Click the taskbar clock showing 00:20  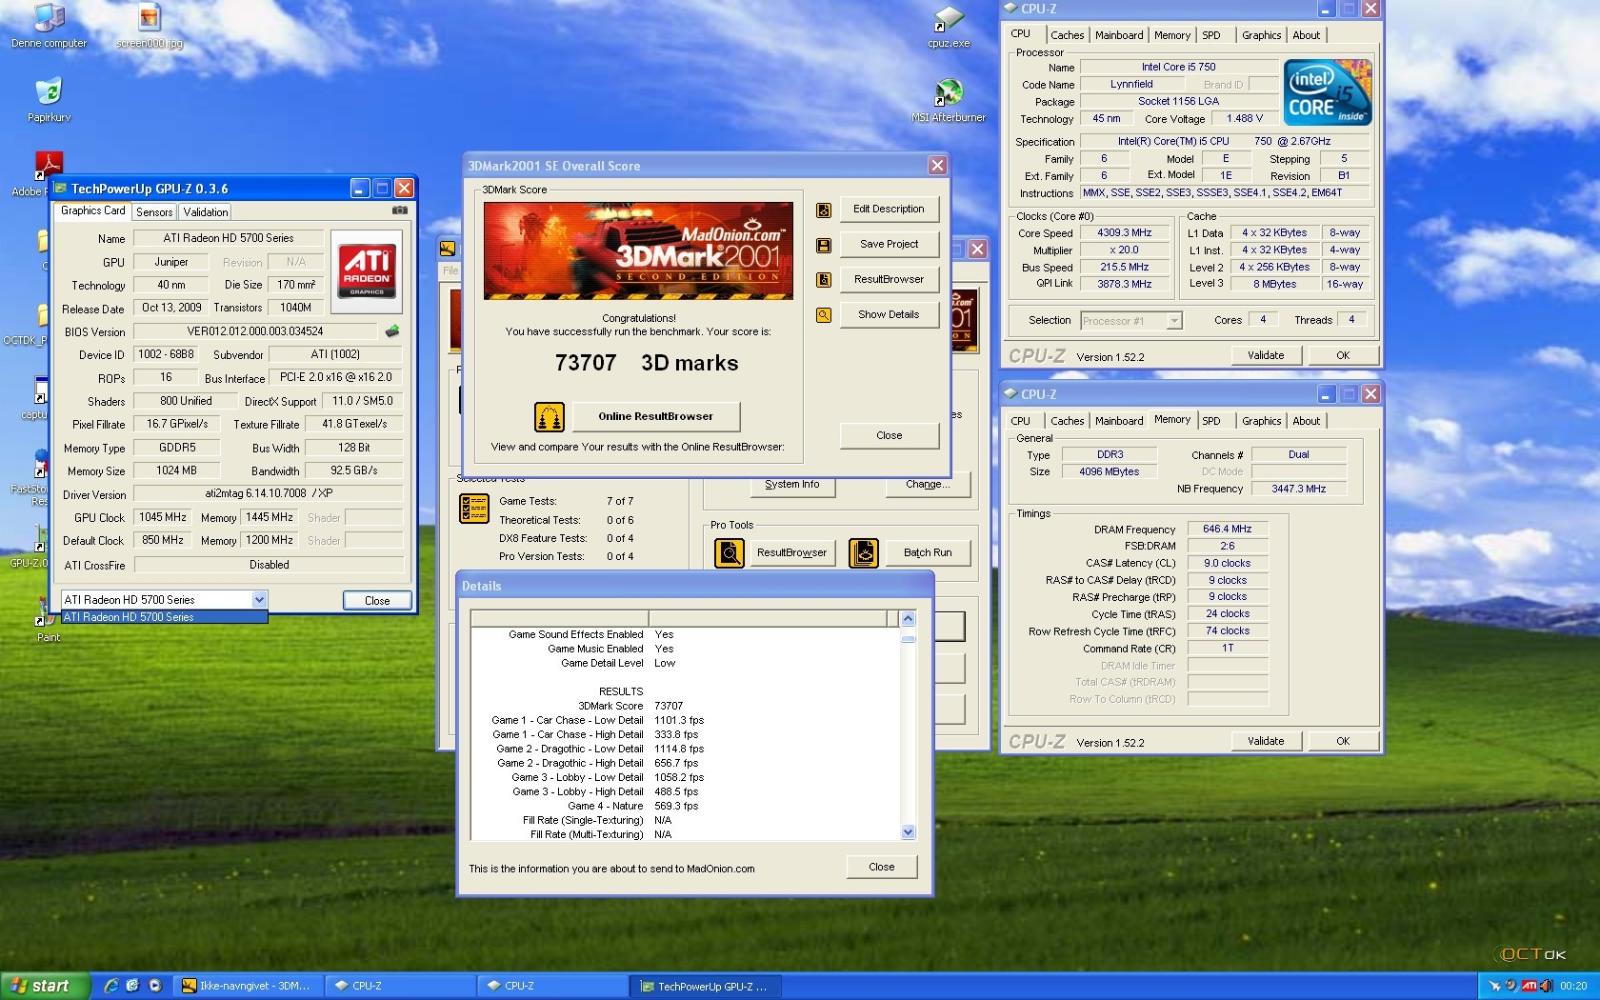tap(1573, 986)
